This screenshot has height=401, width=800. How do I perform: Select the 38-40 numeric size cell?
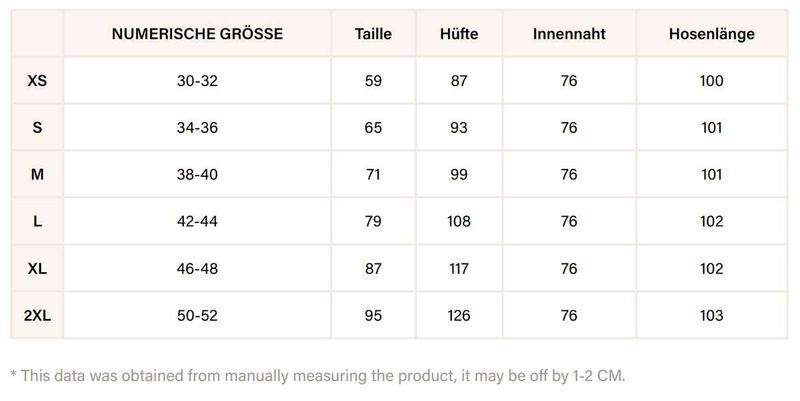pyautogui.click(x=197, y=174)
